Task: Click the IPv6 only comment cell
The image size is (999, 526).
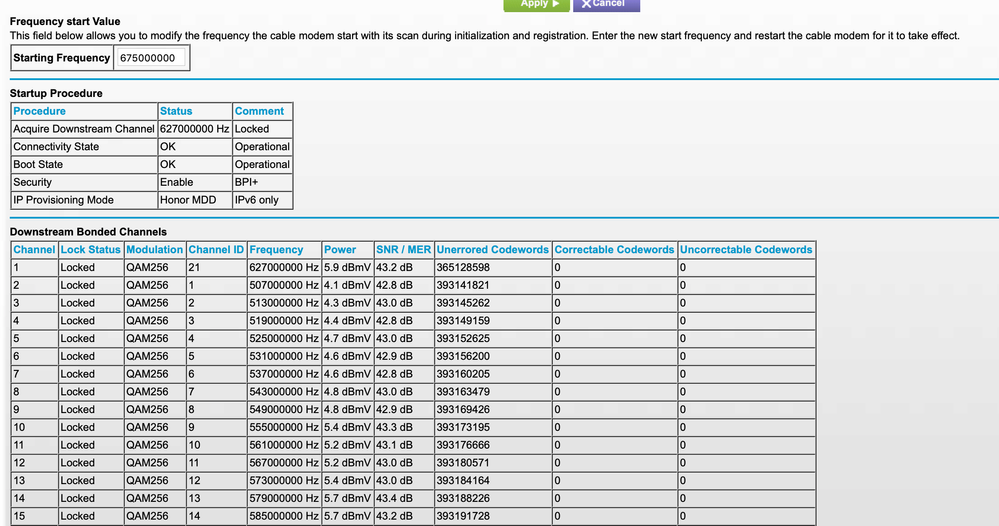Action: [x=257, y=200]
